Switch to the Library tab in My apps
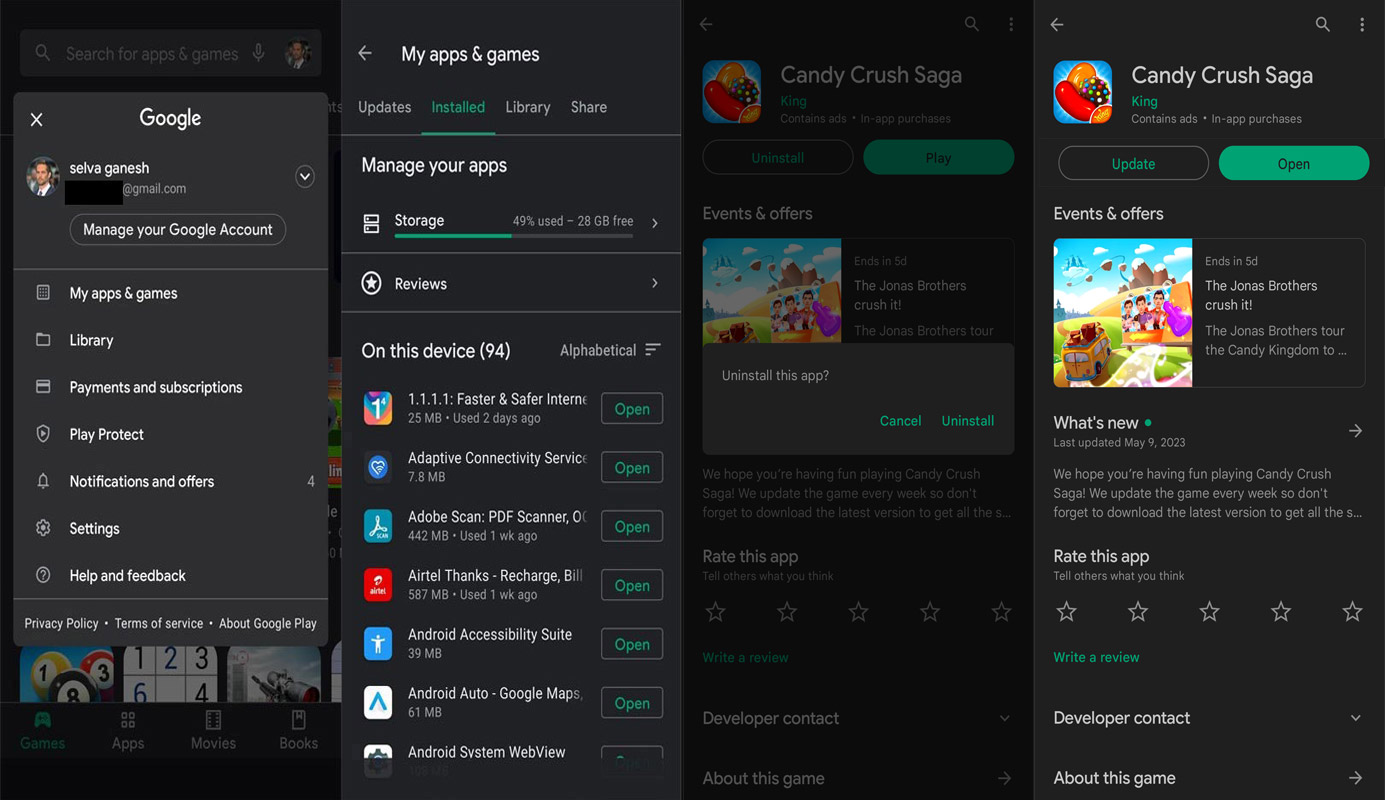This screenshot has width=1385, height=800. coord(528,107)
